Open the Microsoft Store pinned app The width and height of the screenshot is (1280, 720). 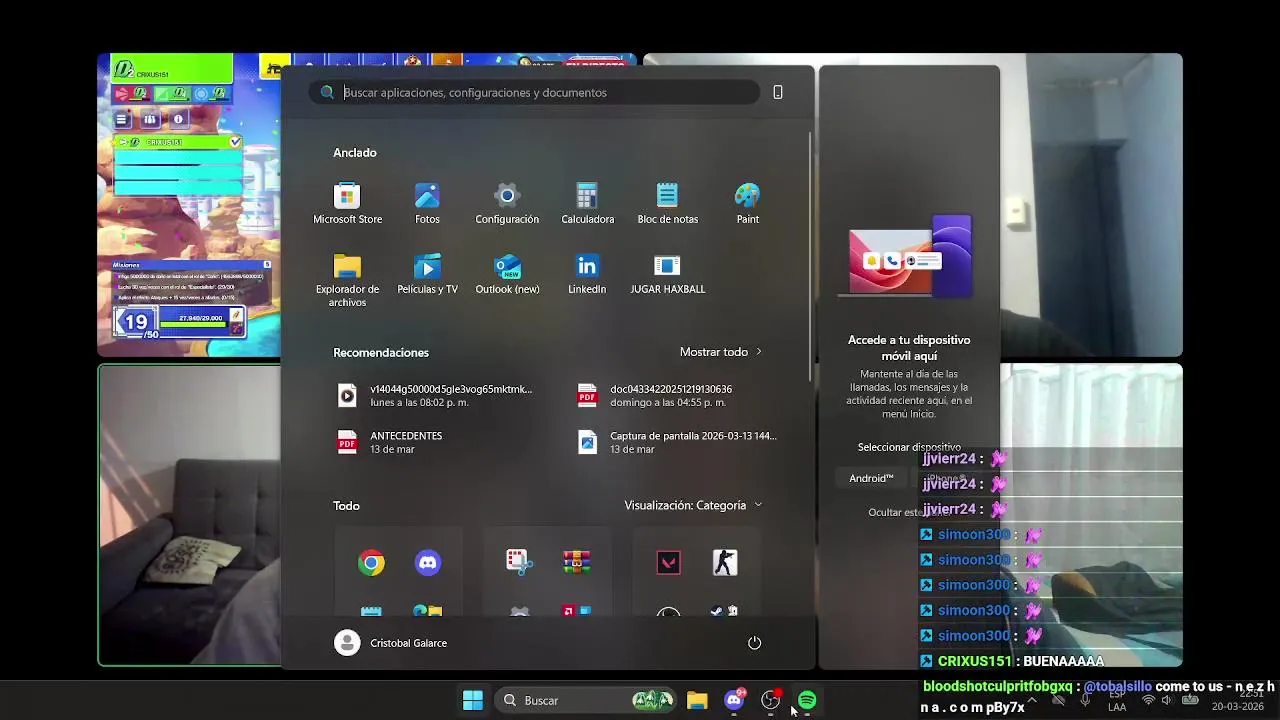point(347,204)
